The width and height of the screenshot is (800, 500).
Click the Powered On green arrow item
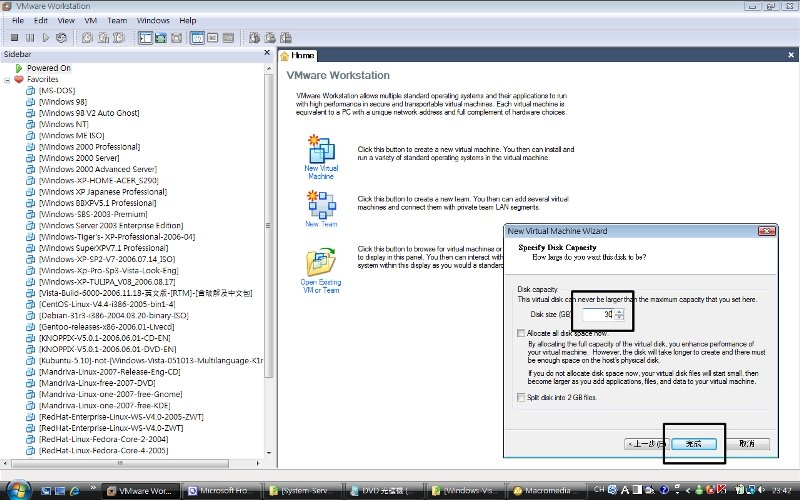(x=19, y=68)
